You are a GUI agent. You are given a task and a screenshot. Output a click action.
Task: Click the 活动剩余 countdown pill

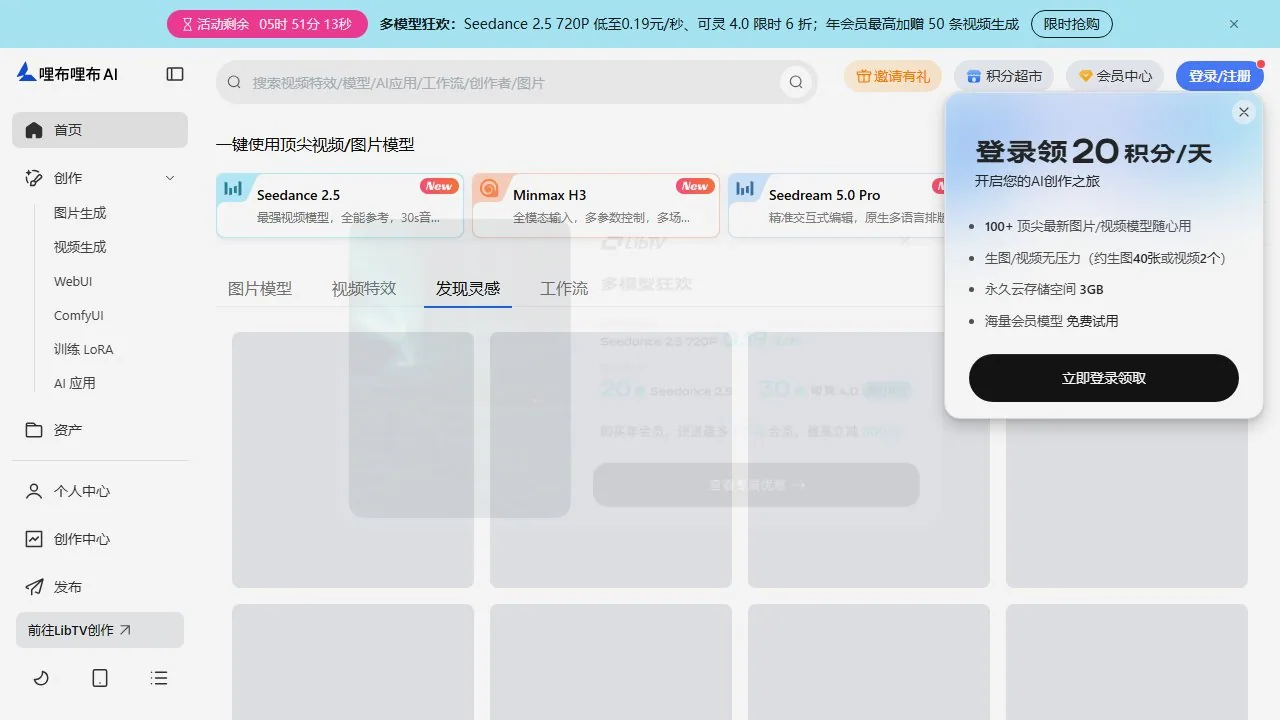(x=267, y=24)
